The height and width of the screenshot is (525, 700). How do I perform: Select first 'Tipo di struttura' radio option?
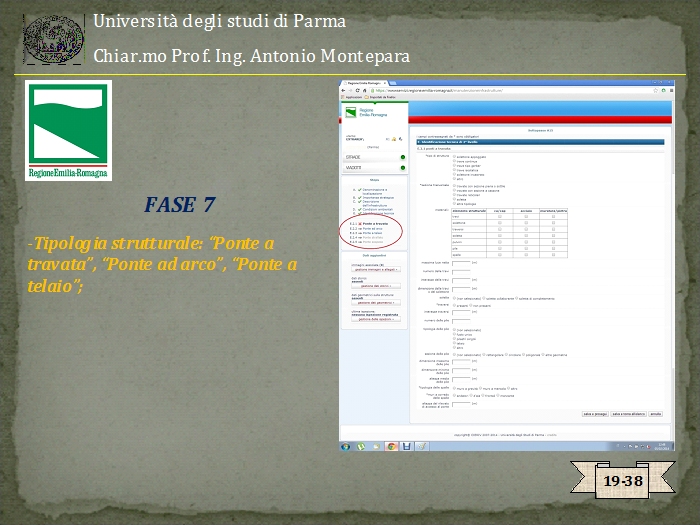(455, 156)
